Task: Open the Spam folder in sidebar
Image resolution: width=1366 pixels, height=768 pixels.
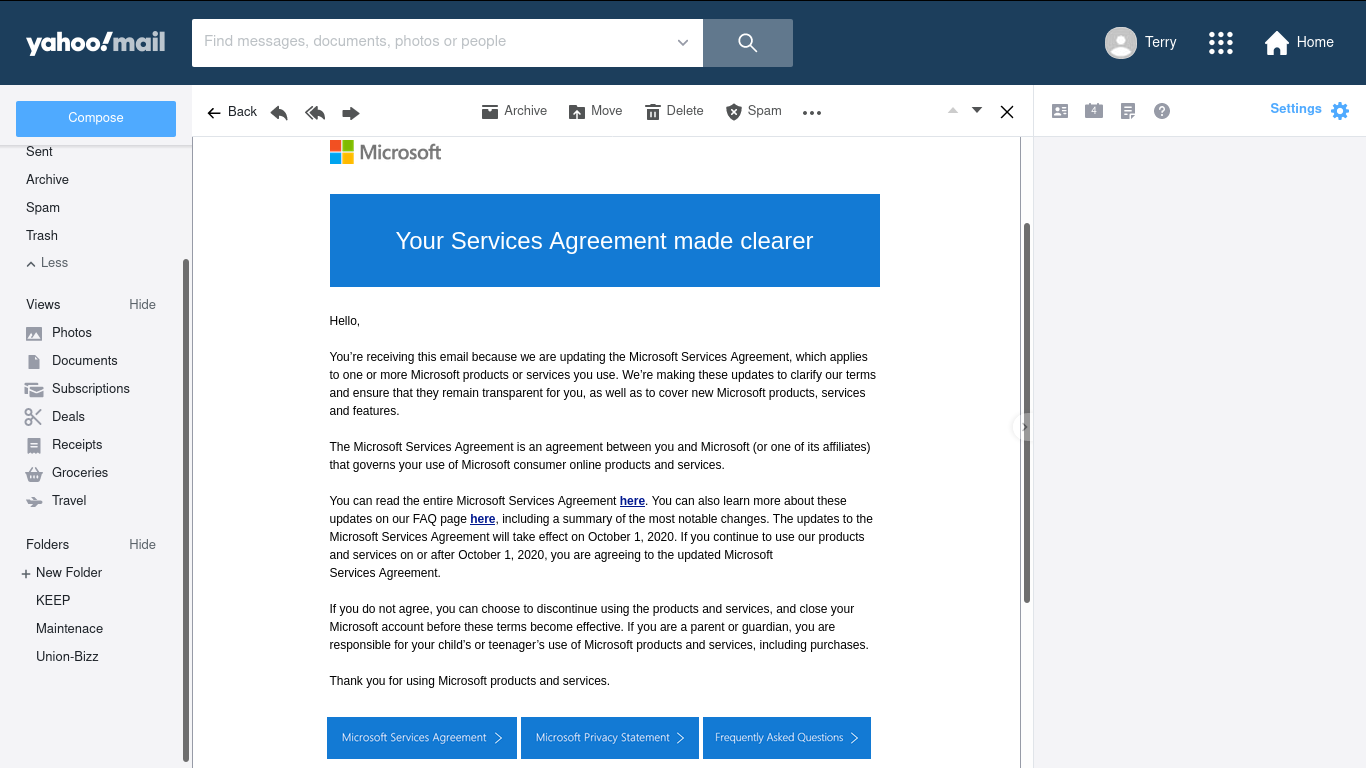Action: (43, 208)
